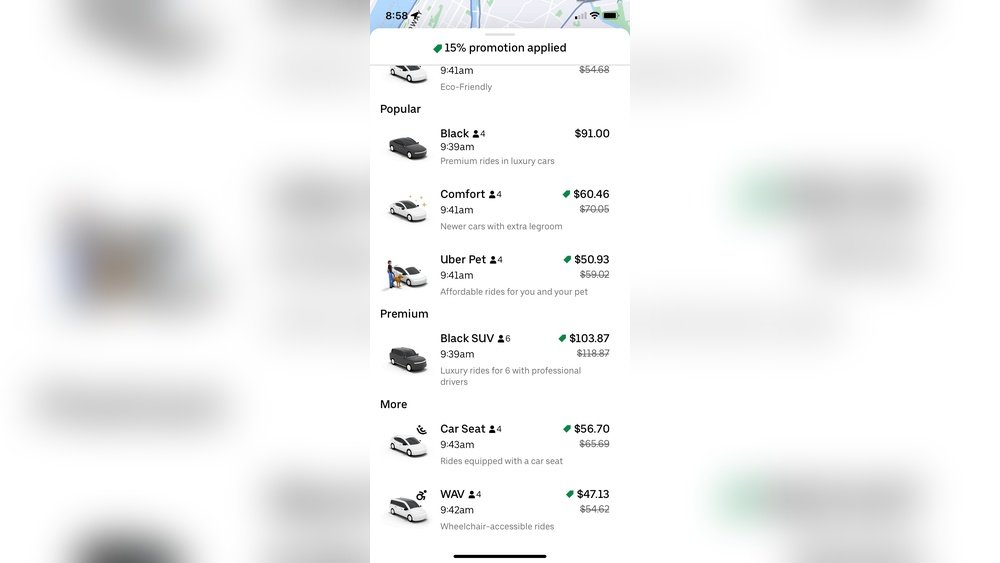Select the WAV ride option label
This screenshot has width=1000, height=563.
coord(452,494)
